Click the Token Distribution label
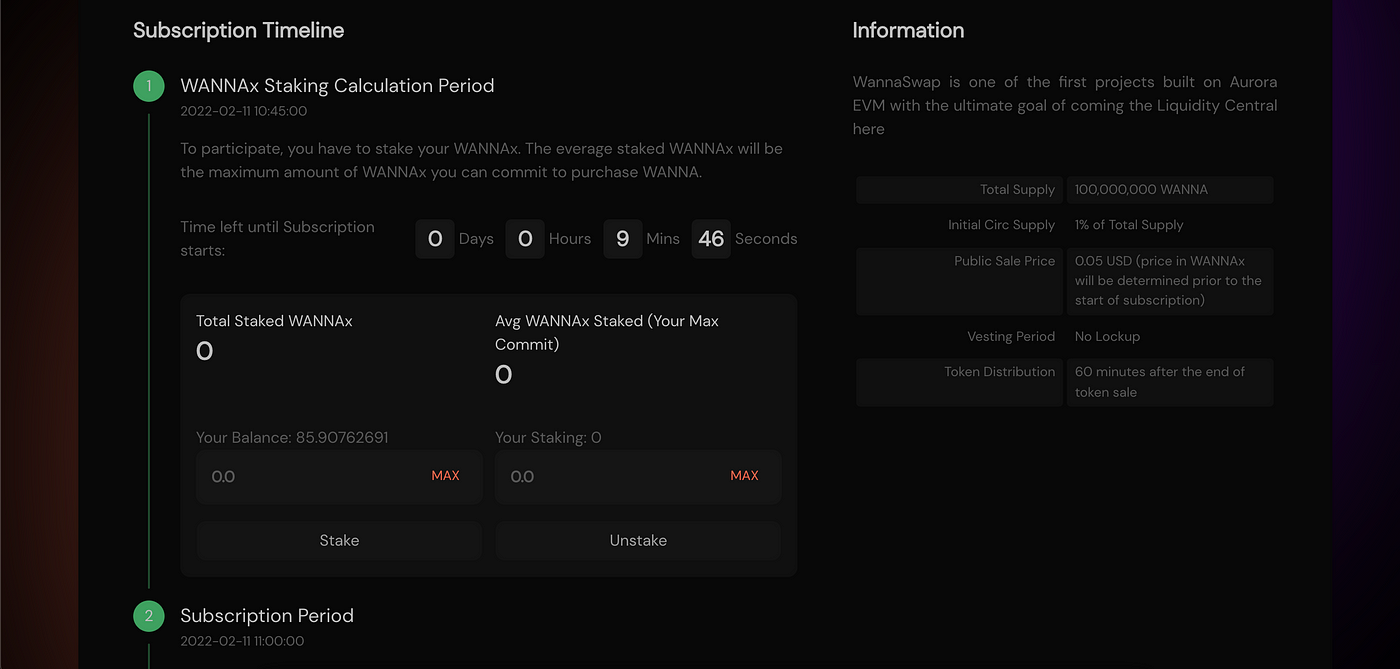Screen dimensions: 1400x669 point(999,372)
